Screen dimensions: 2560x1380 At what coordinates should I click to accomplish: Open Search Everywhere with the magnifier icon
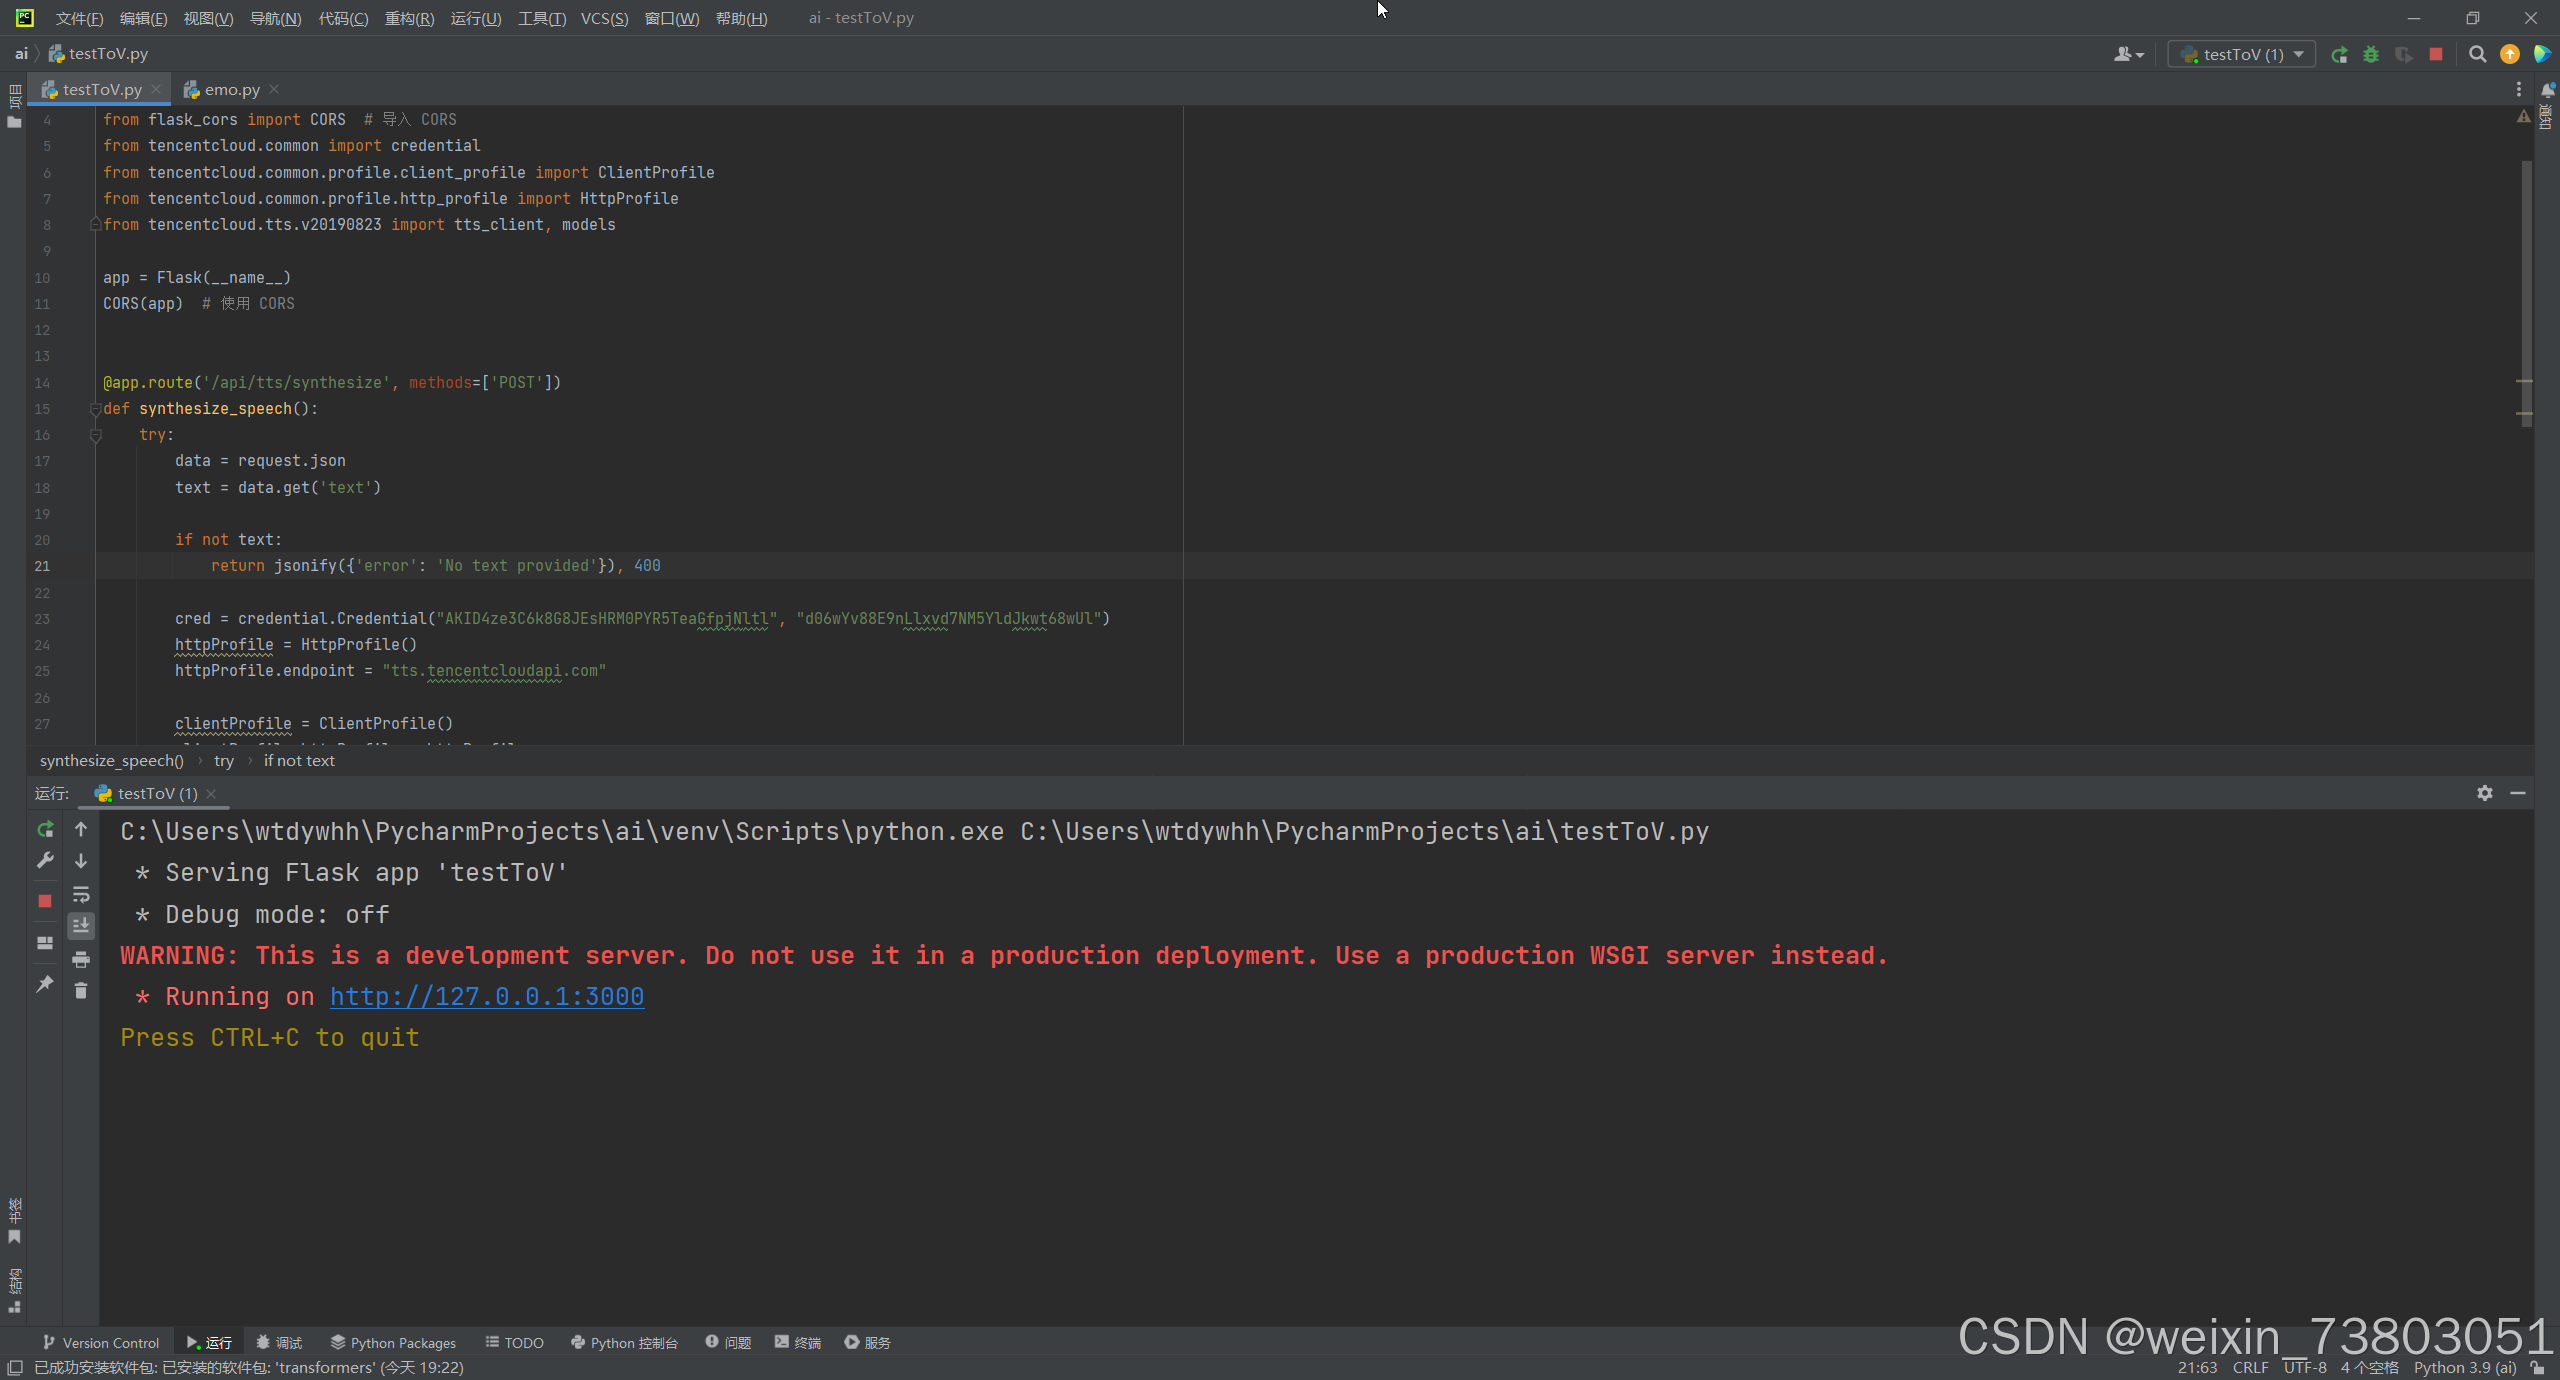(x=2477, y=55)
